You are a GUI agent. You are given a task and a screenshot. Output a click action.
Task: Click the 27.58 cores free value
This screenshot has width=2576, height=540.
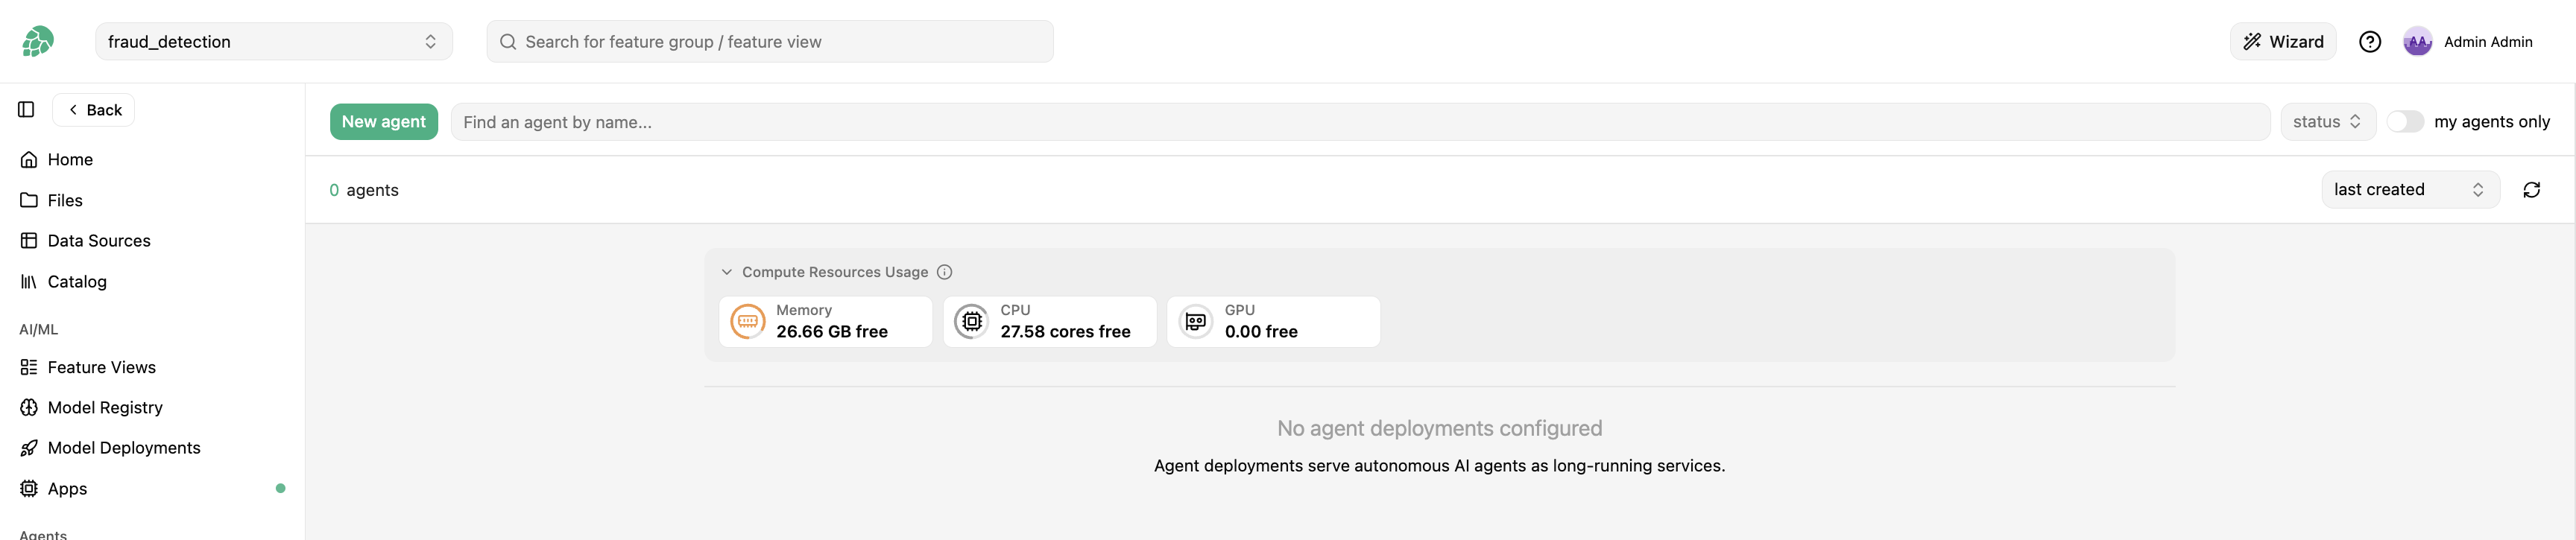click(x=1065, y=332)
